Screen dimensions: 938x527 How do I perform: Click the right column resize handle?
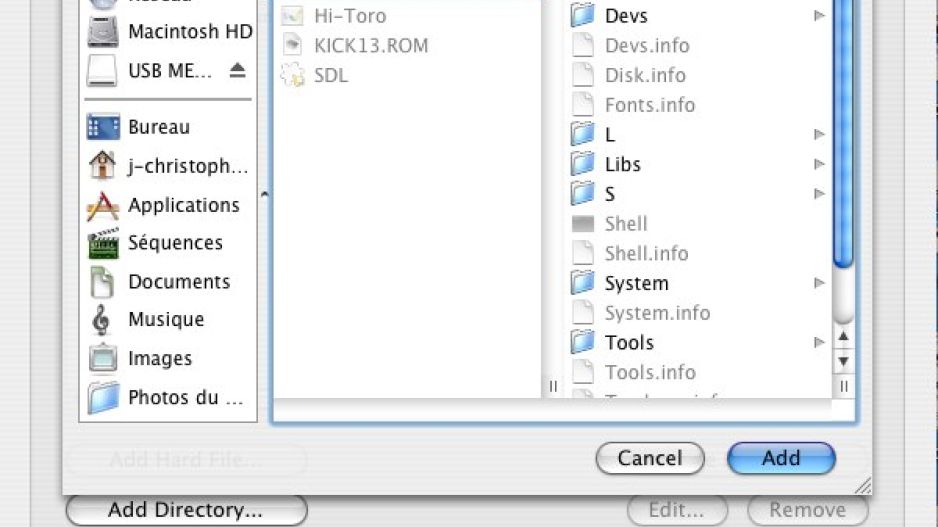tap(843, 386)
